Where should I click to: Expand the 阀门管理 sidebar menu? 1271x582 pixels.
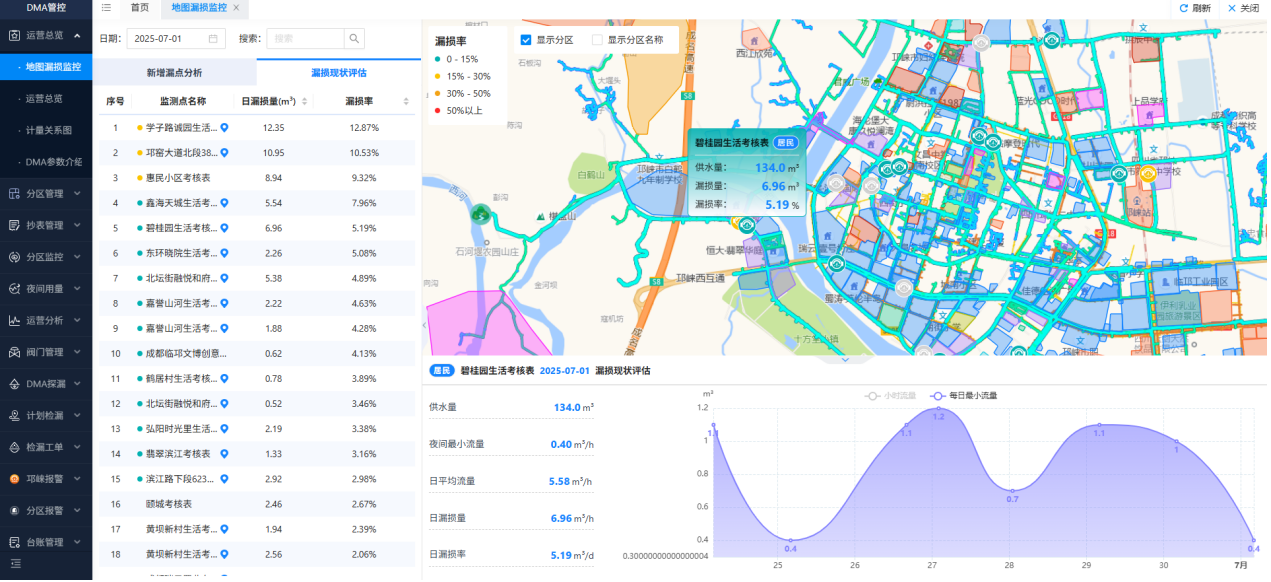[x=46, y=352]
